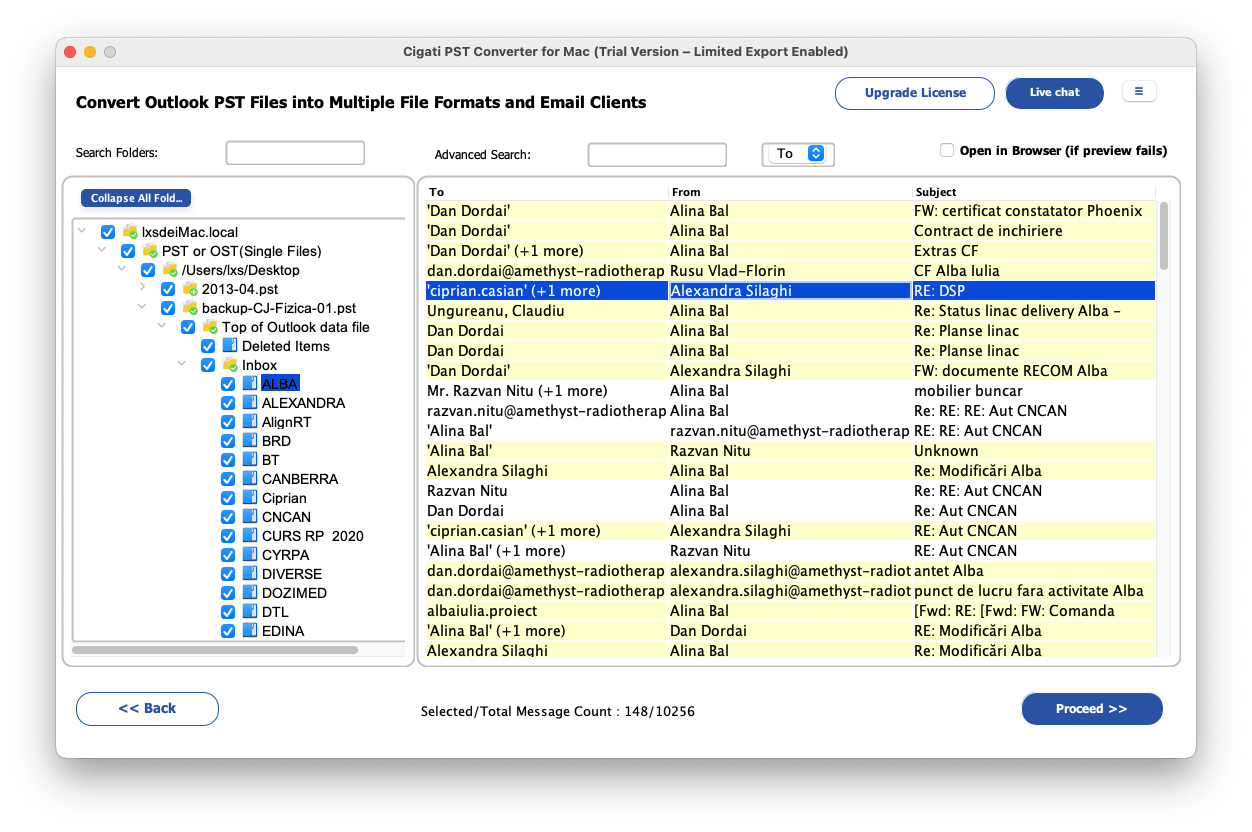Uncheck the CNCAN folder checkbox
Screen dimensions: 1252x832
tap(228, 517)
